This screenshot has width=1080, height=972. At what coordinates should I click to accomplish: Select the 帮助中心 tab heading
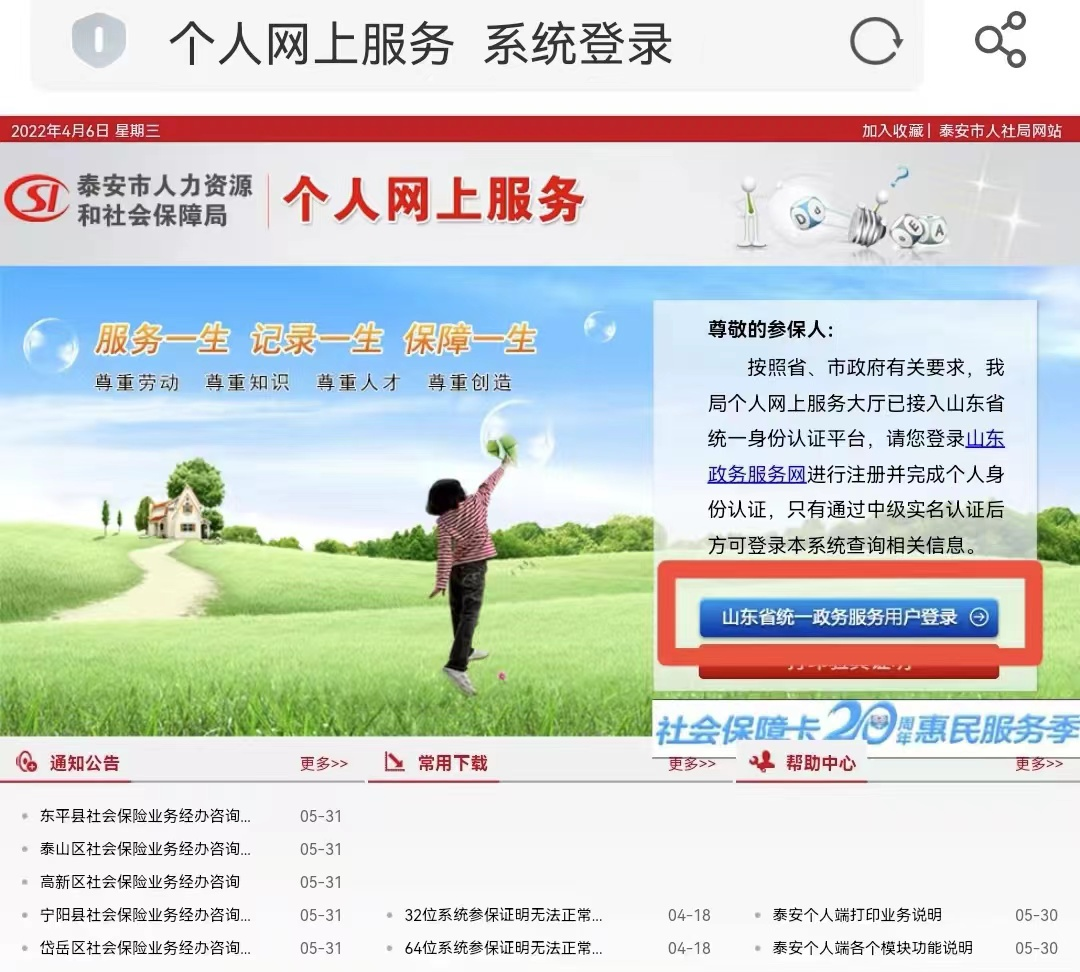[820, 763]
